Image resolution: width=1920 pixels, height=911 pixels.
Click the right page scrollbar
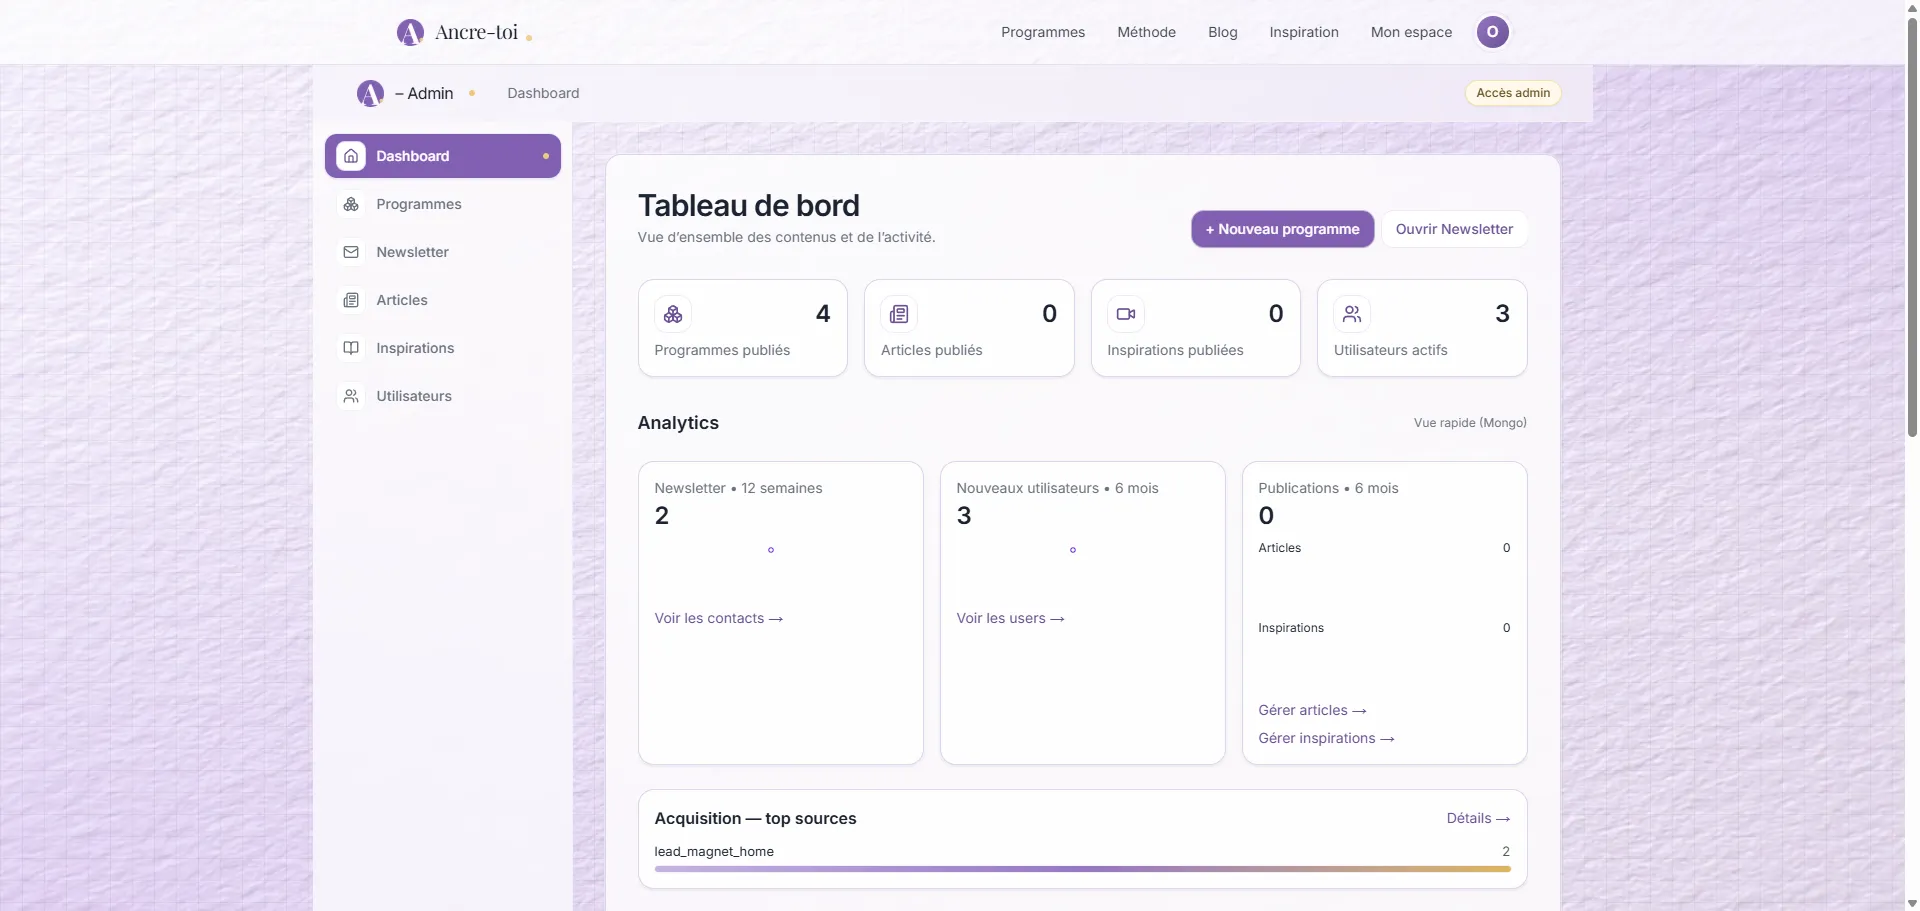[x=1909, y=230]
